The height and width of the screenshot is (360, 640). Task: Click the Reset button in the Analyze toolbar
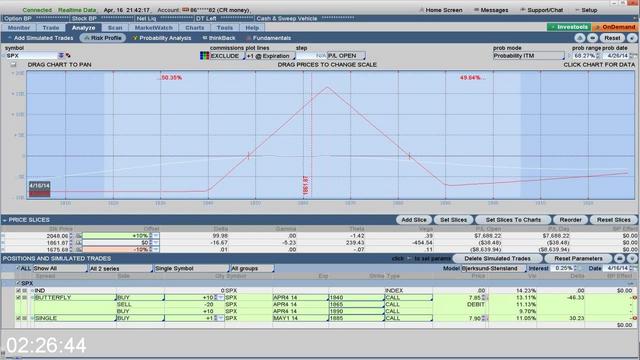tap(612, 38)
